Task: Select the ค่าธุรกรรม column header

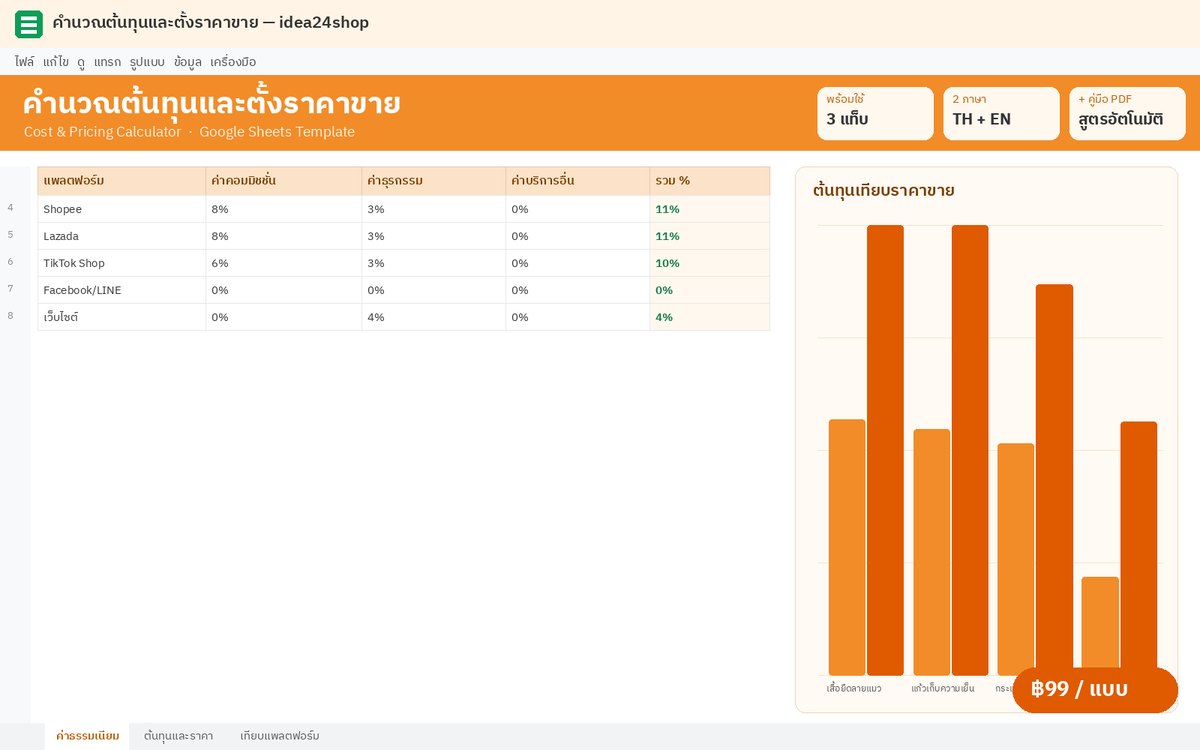Action: 434,181
